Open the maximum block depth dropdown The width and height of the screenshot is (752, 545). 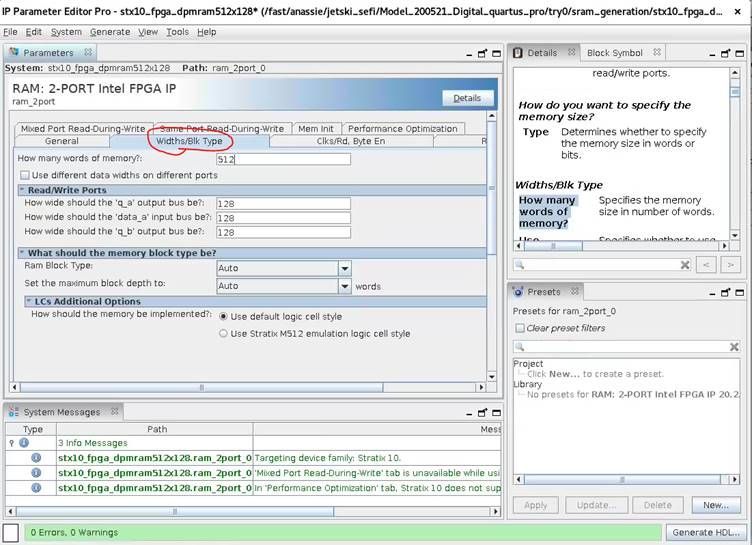tap(344, 286)
